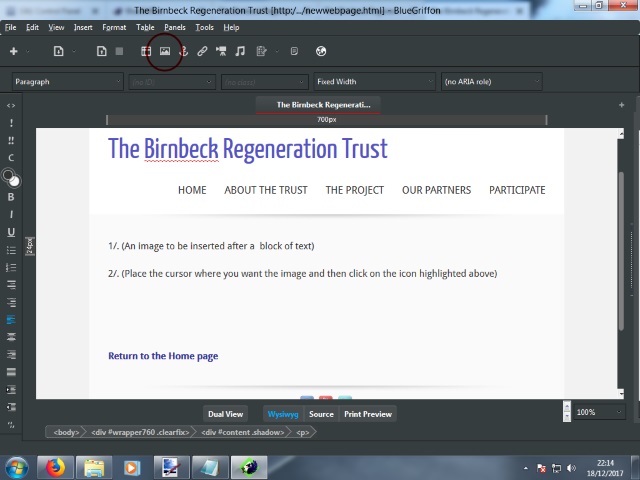The image size is (640, 480).
Task: Click the Return to the Home page link
Action: [x=163, y=356]
